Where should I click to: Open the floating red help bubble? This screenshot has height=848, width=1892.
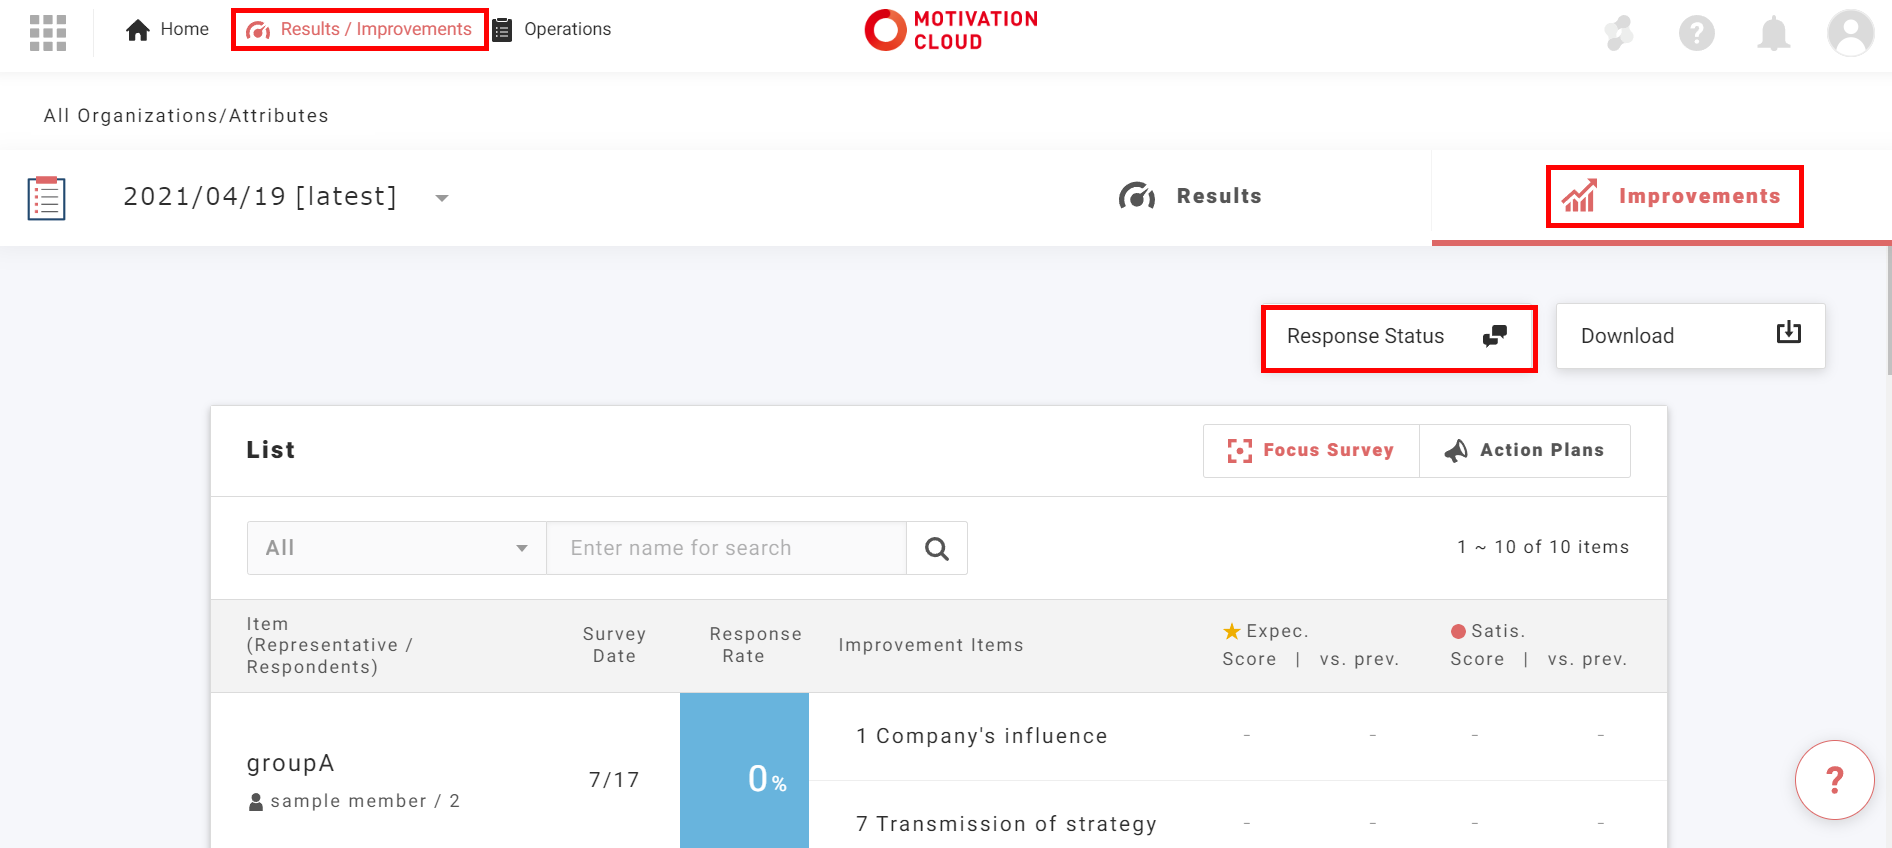pyautogui.click(x=1834, y=780)
